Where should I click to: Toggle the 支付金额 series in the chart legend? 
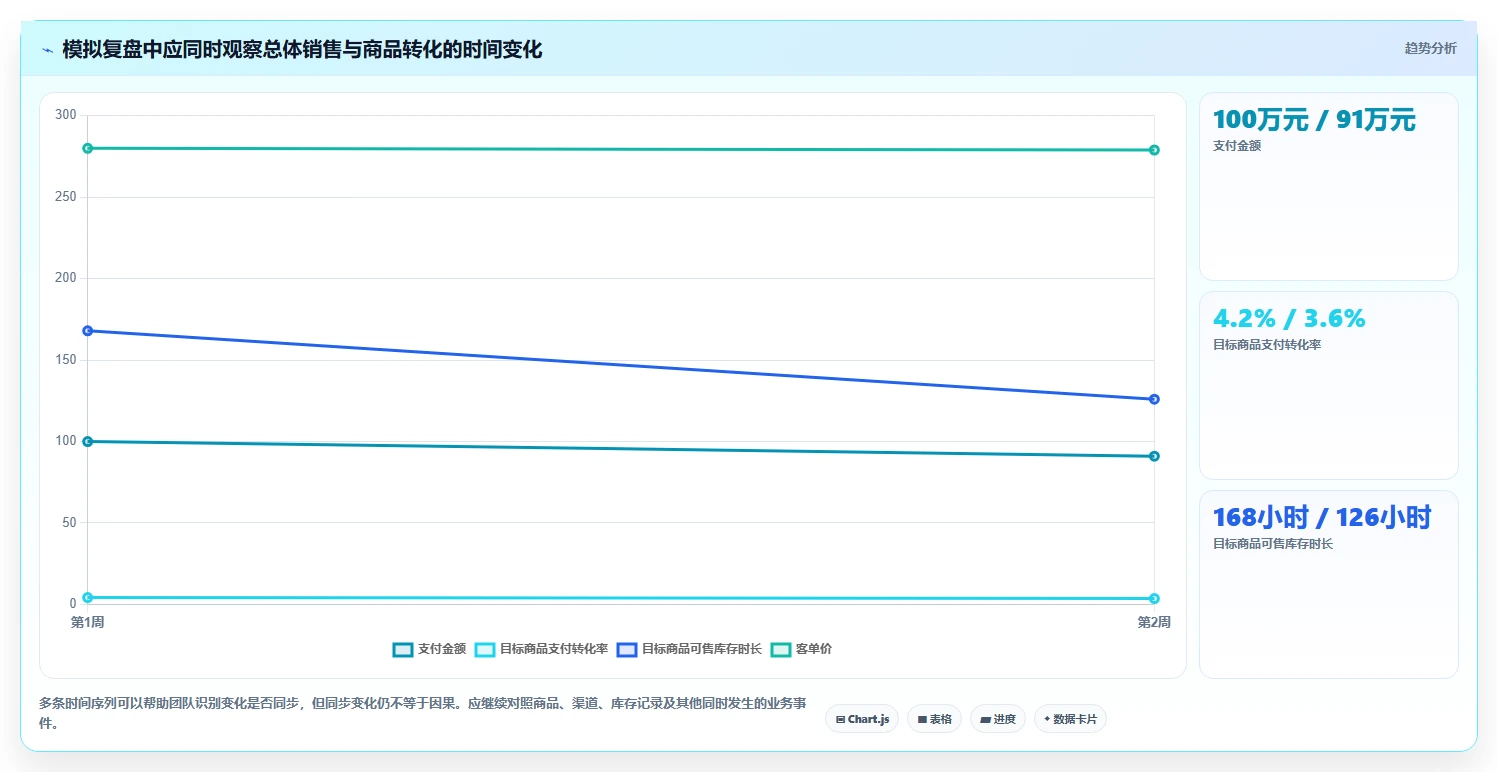click(429, 649)
